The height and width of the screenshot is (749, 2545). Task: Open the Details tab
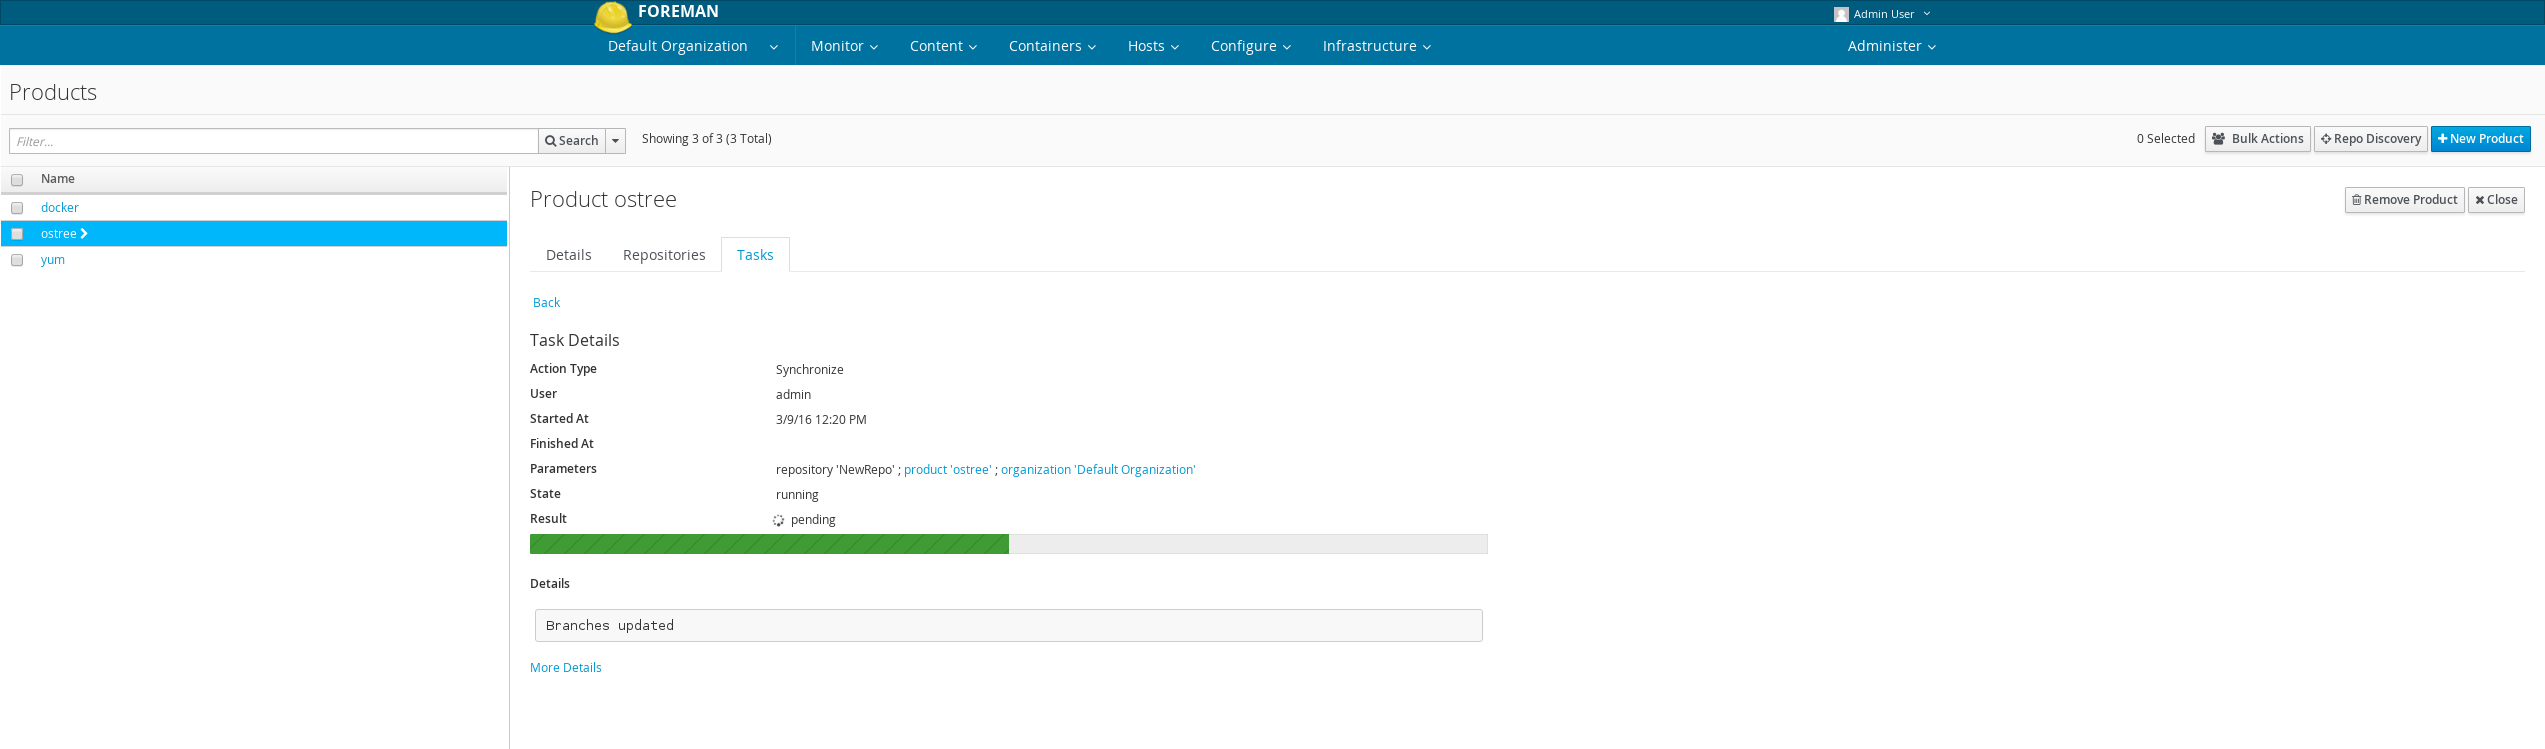click(568, 255)
